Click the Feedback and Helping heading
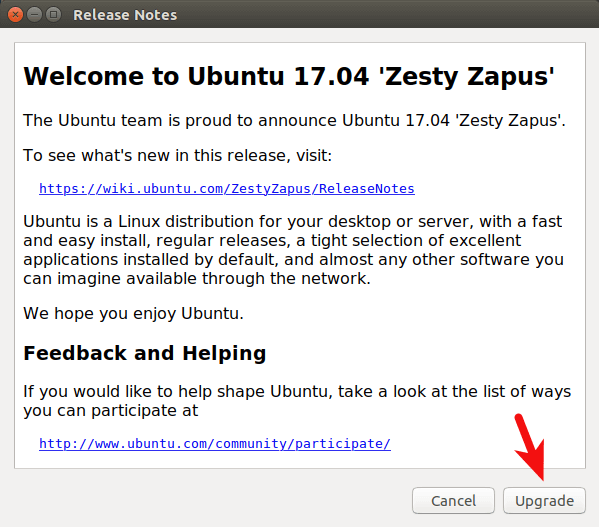Viewport: 599px width, 527px height. coord(145,353)
